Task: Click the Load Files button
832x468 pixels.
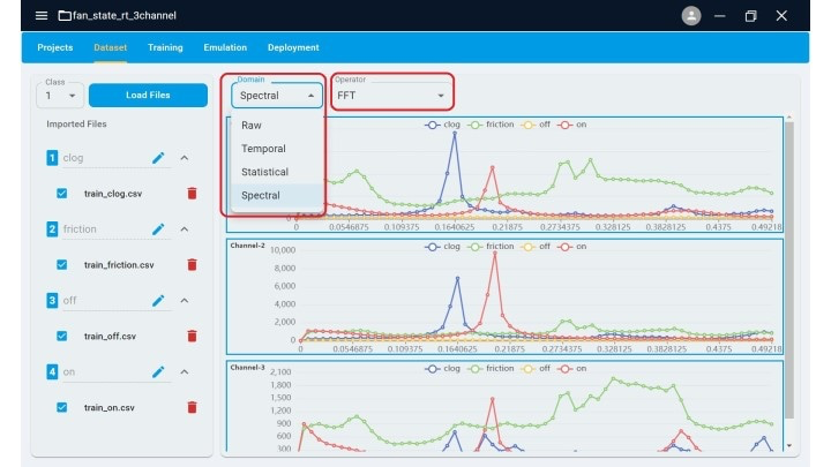Action: (x=148, y=95)
